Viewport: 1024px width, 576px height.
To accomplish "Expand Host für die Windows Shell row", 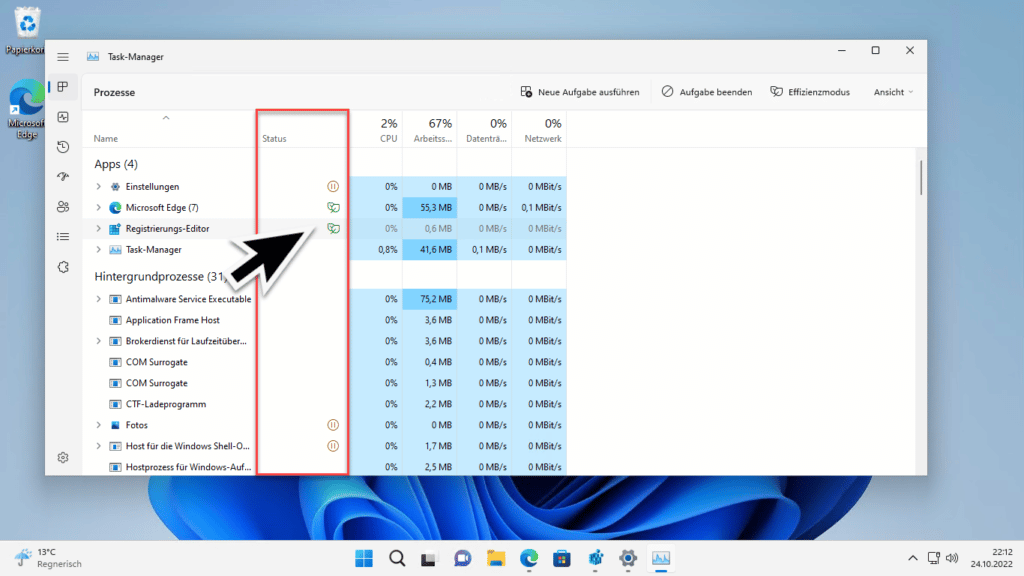I will point(99,446).
